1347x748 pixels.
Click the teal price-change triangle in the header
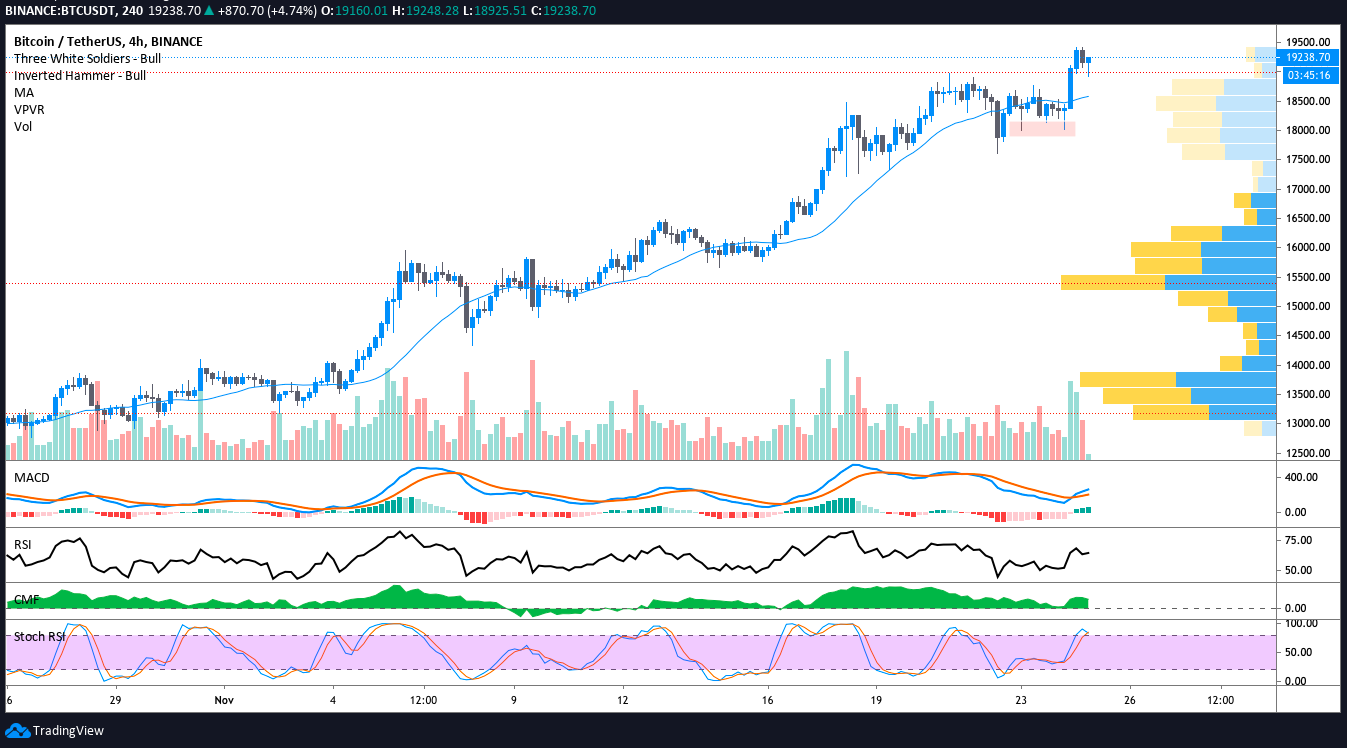[210, 11]
